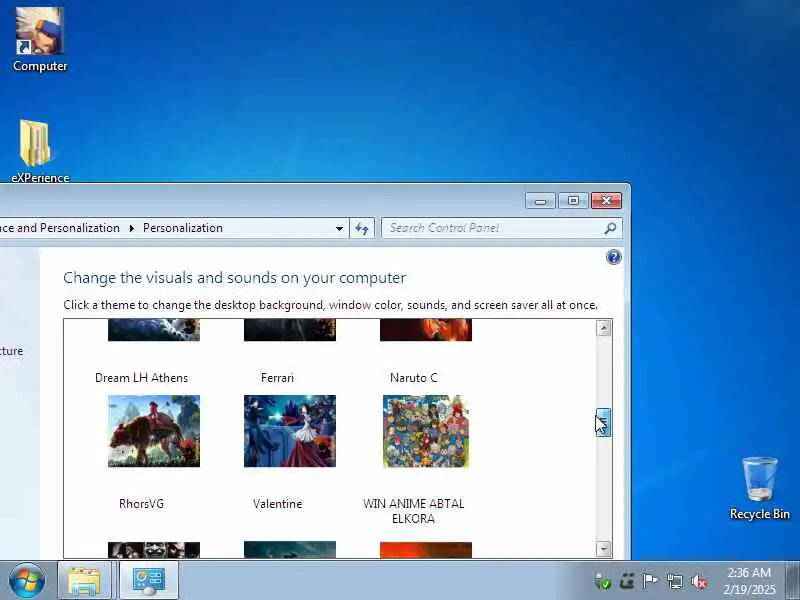Choose the Ferrari theme thumbnail
Viewport: 800px width, 600px height.
290,330
